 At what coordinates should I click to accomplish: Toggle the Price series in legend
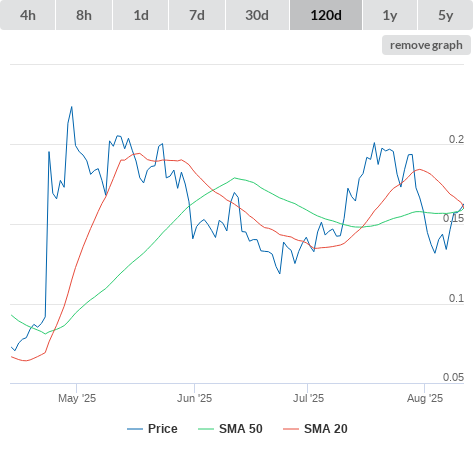tap(152, 429)
